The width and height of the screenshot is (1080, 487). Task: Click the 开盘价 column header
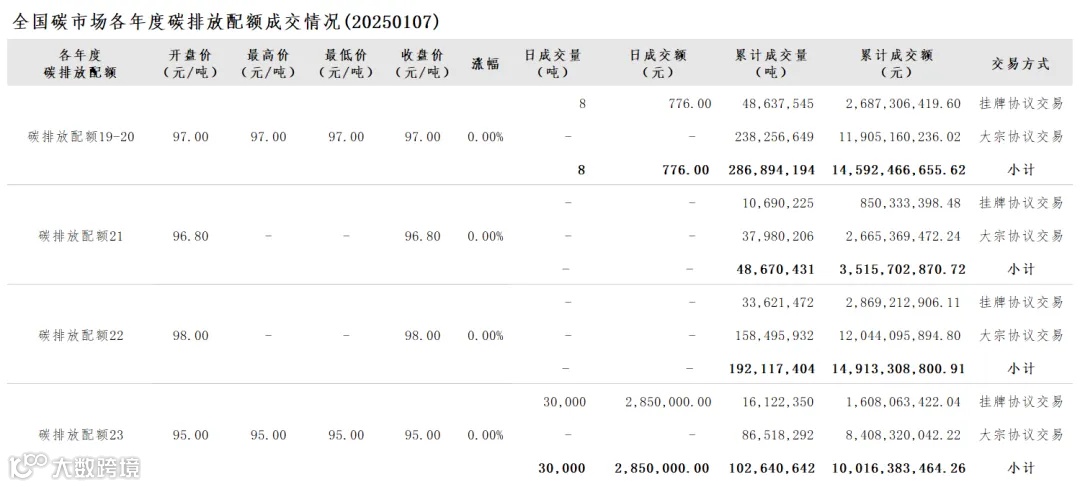[190, 63]
